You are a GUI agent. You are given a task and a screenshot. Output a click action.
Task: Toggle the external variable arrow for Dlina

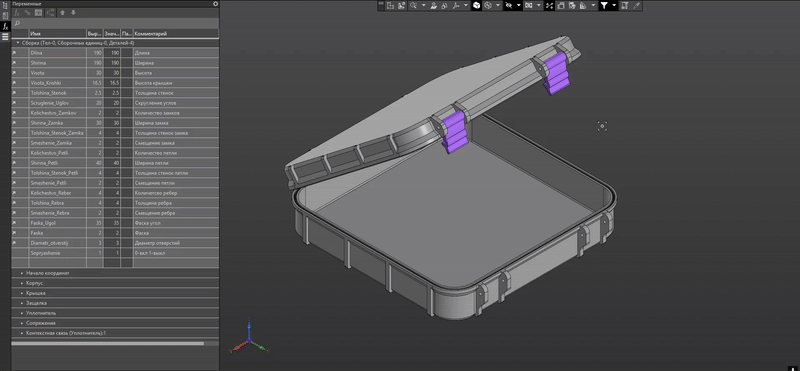(14, 53)
